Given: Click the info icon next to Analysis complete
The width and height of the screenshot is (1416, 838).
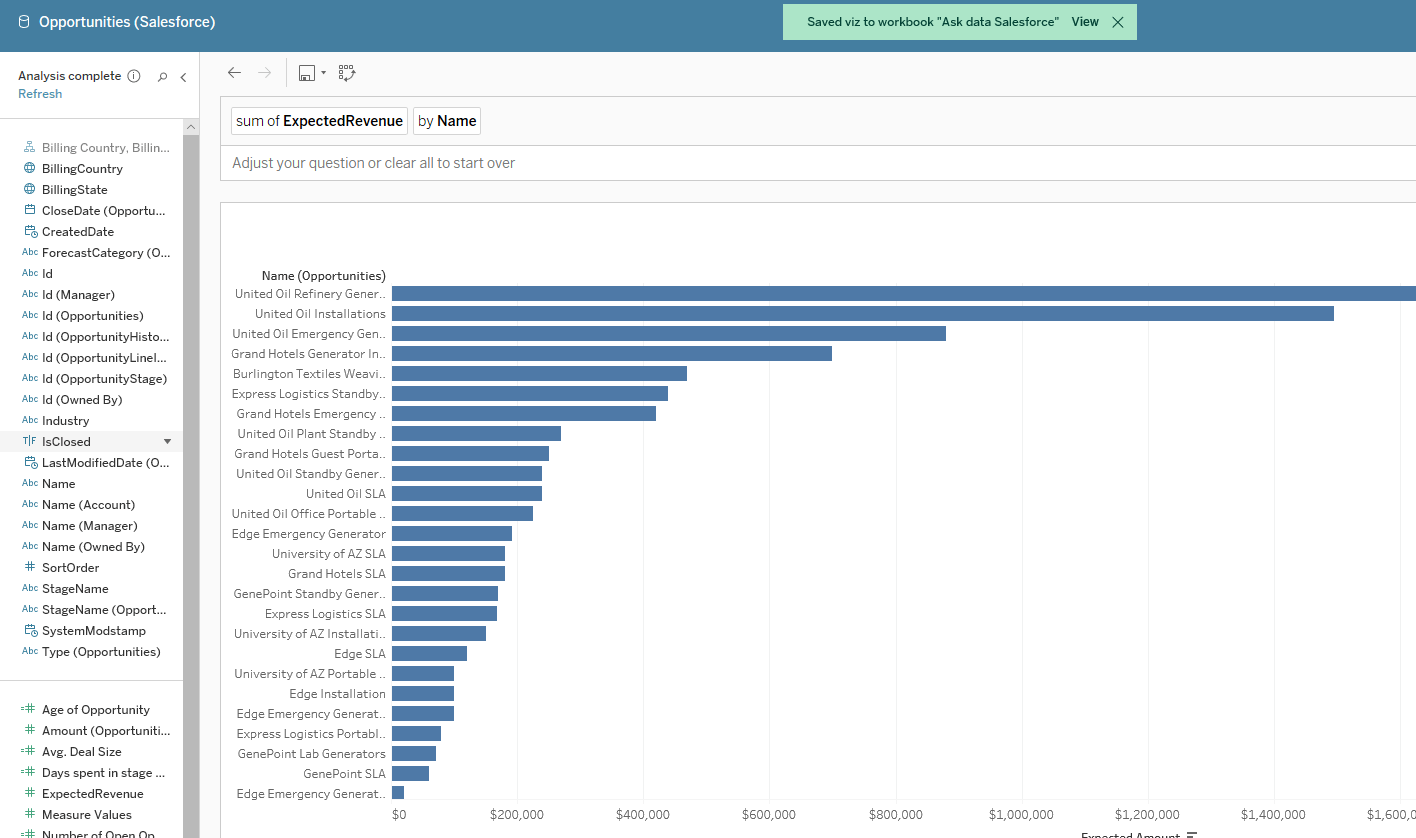Looking at the screenshot, I should pos(134,75).
